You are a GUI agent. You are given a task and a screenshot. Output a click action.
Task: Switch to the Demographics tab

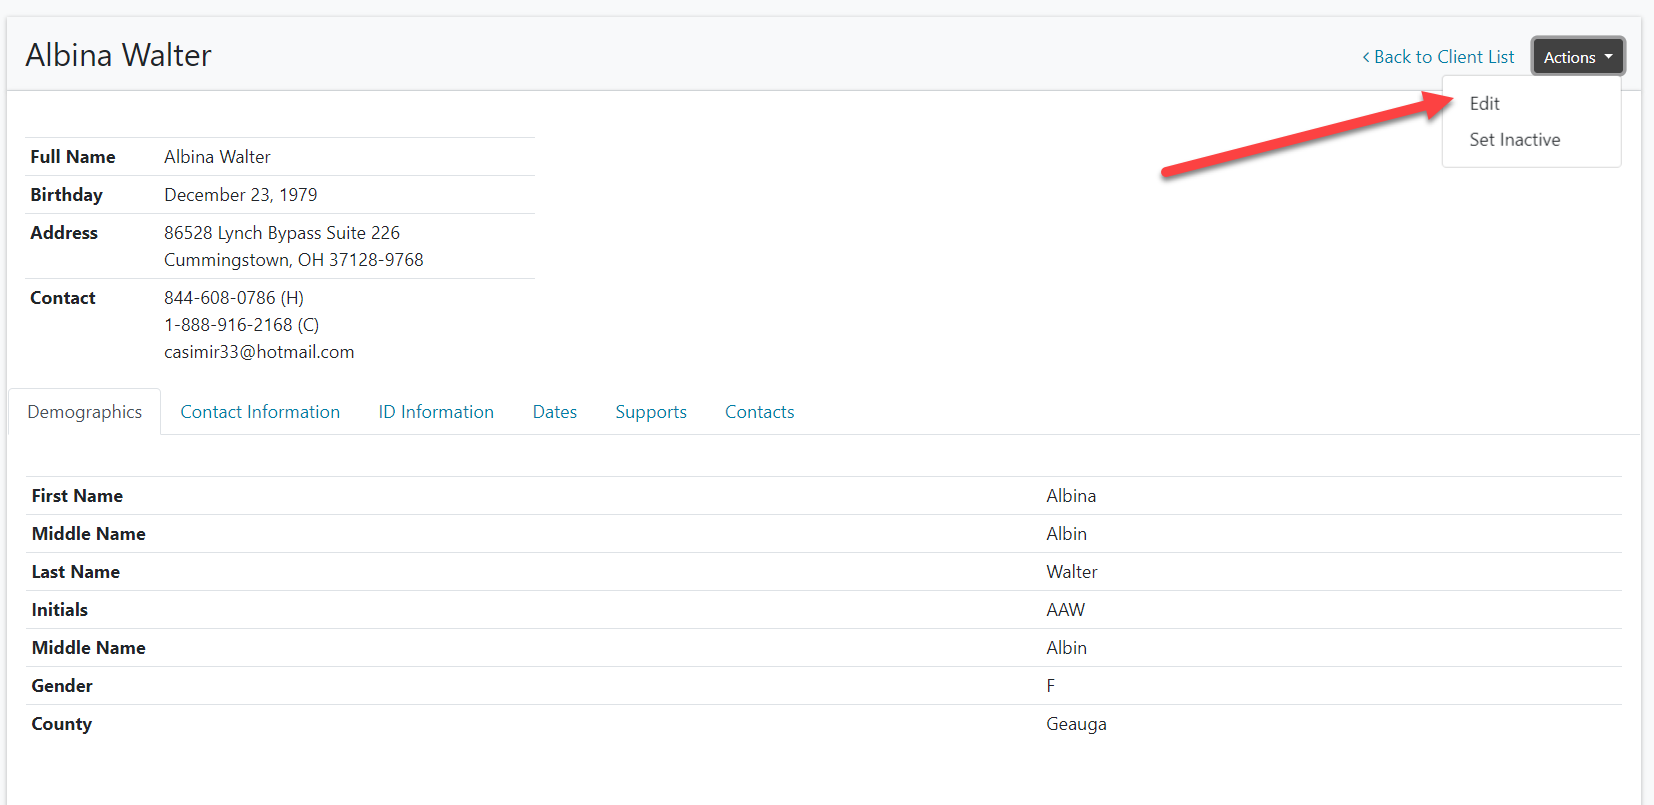tap(85, 412)
